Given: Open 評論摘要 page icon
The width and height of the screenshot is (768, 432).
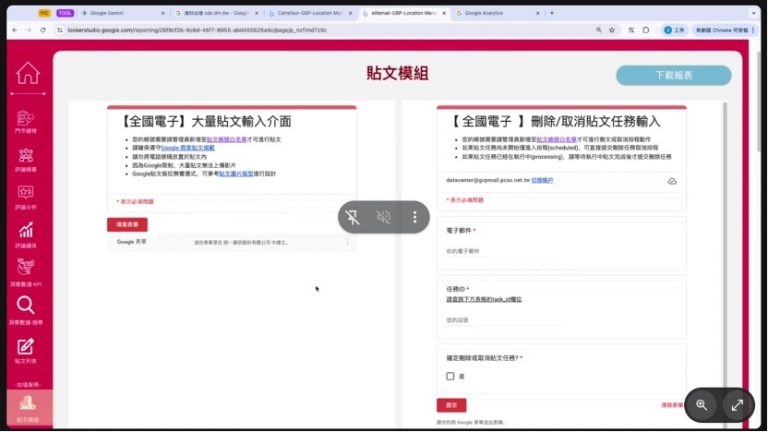Looking at the screenshot, I should point(26,158).
